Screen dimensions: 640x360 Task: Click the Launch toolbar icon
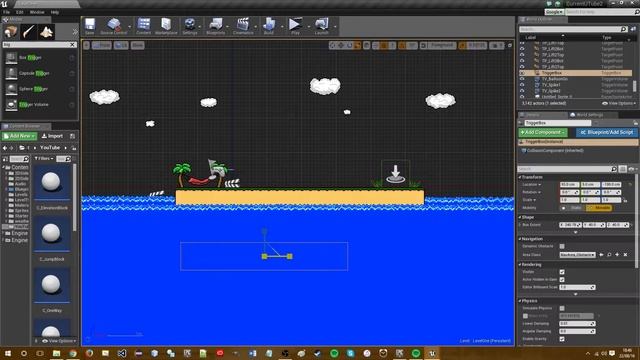coord(322,26)
